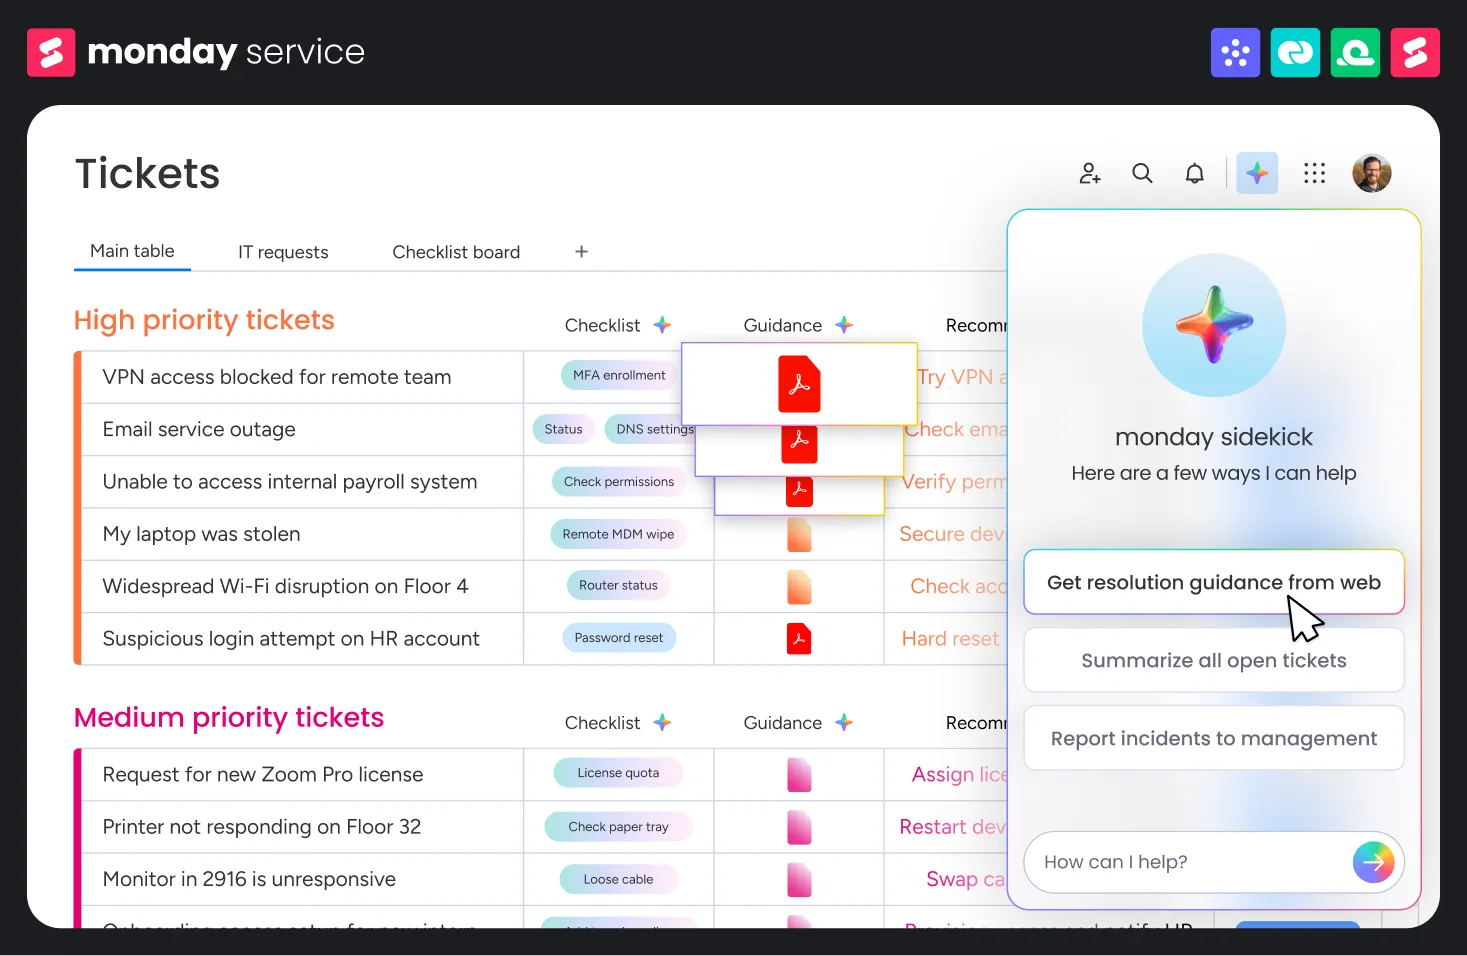Open guidance file for unresponsive monitor ticket

click(799, 879)
